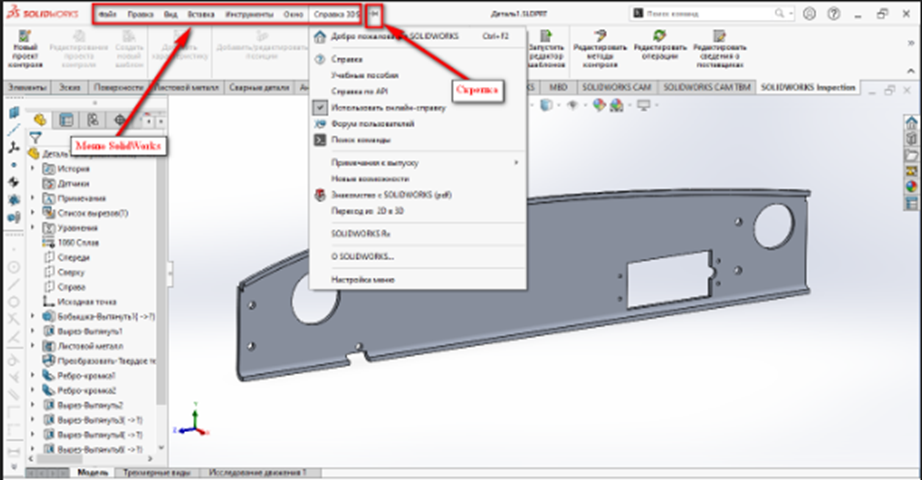Click the user login icon in title bar

(809, 13)
